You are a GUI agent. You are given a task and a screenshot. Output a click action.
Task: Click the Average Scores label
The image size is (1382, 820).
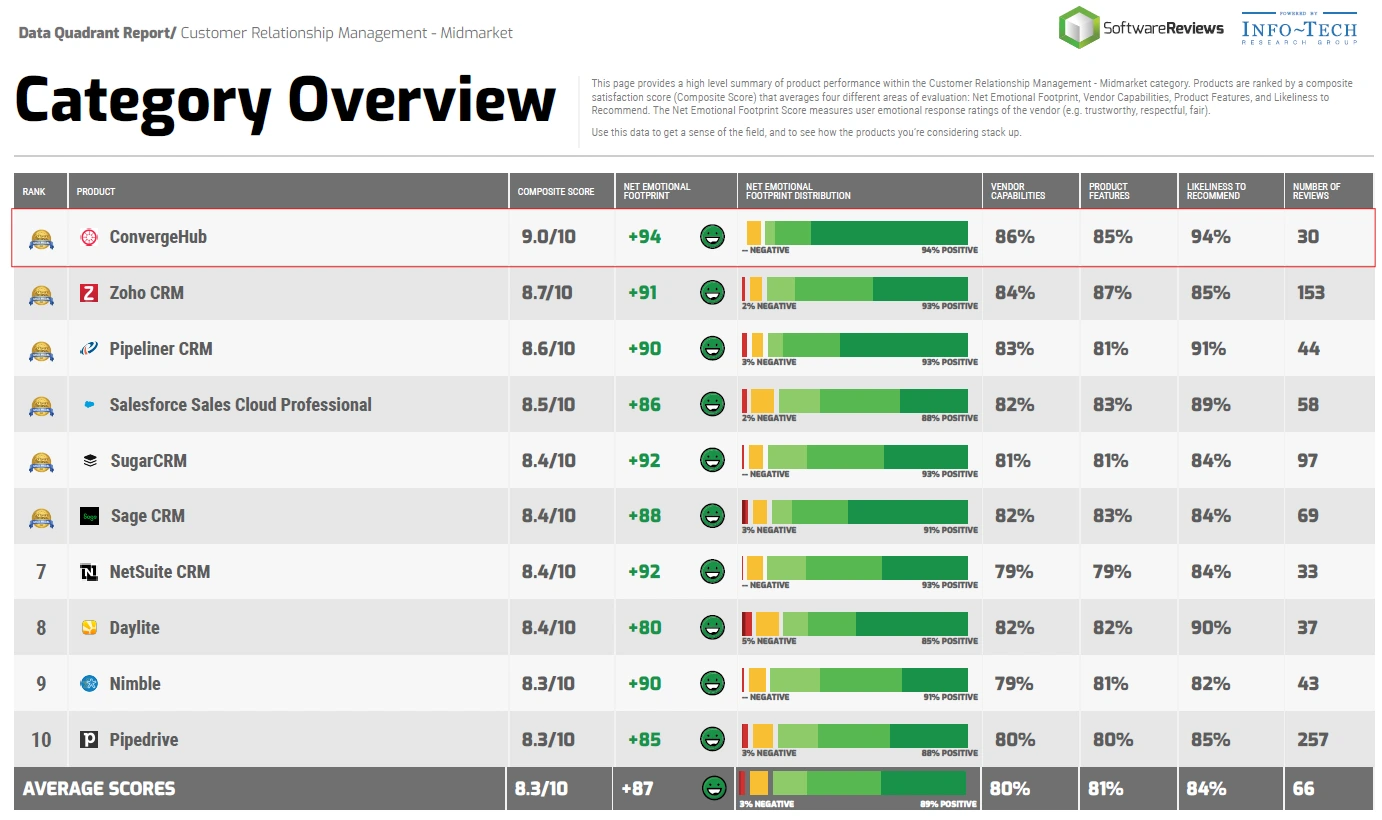99,788
